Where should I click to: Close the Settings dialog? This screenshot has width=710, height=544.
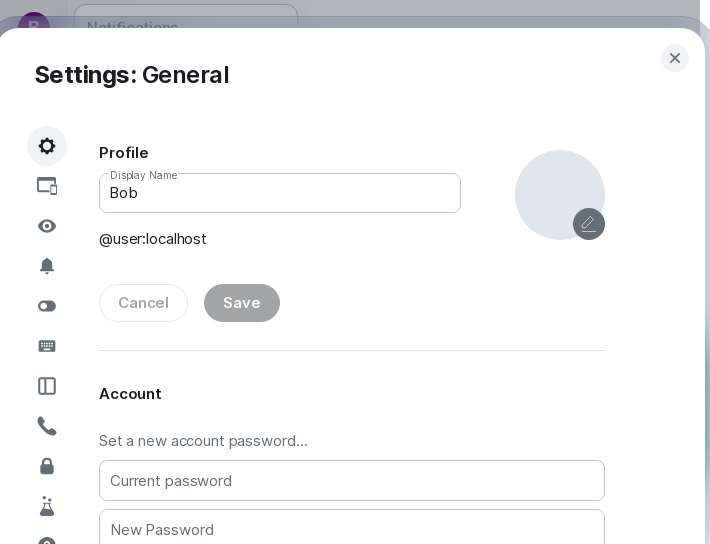point(675,58)
